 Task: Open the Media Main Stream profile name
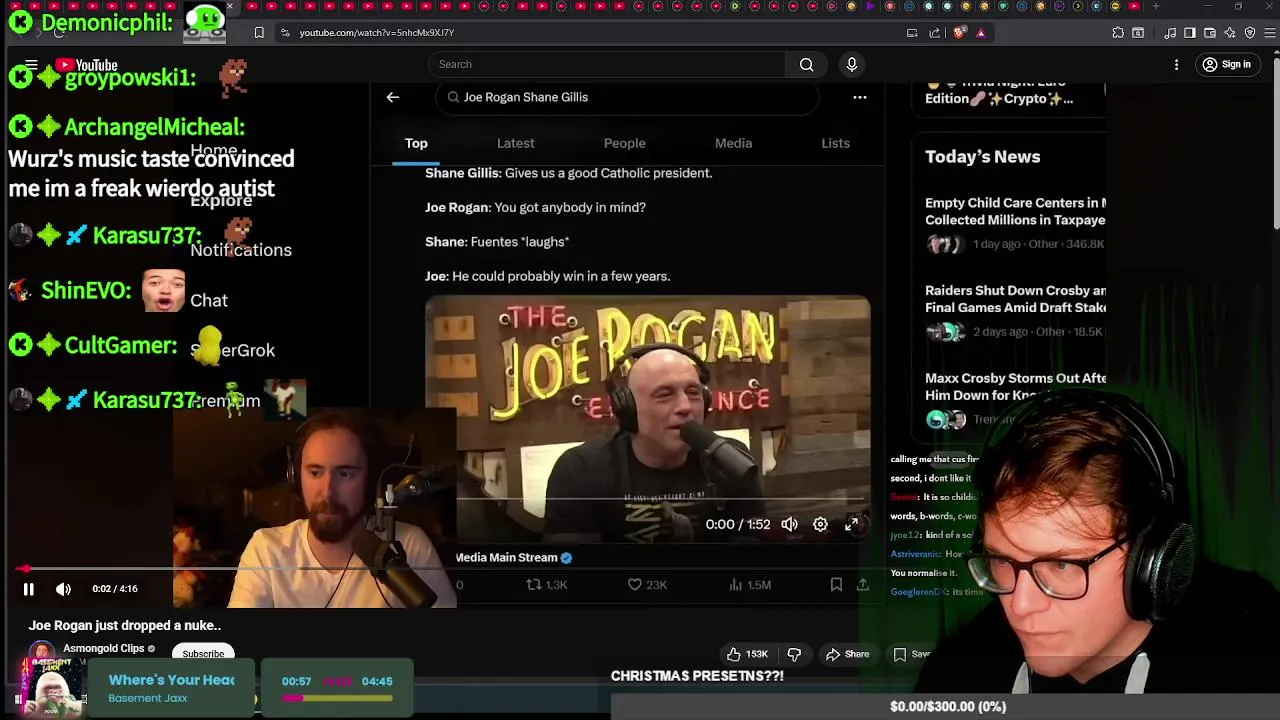tap(507, 558)
